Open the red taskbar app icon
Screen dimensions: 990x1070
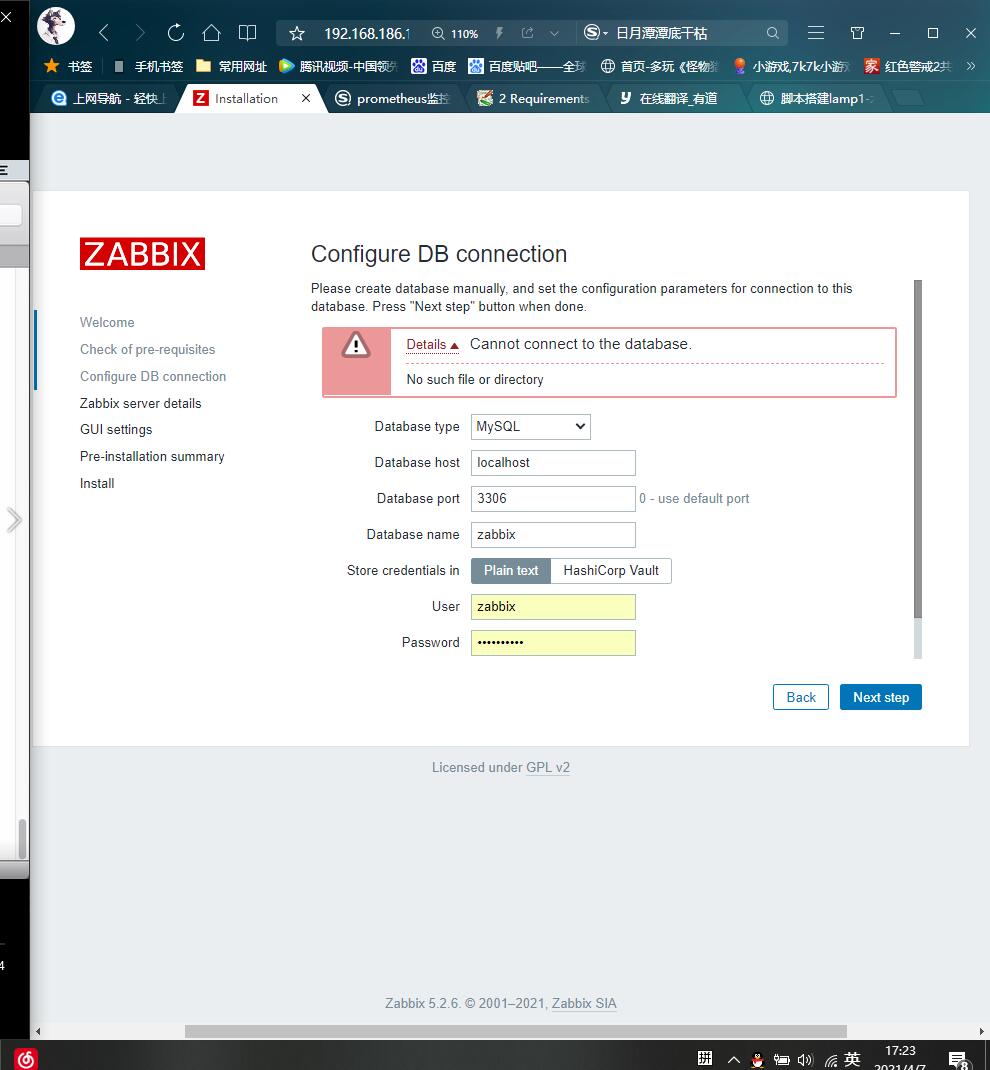pos(25,1058)
